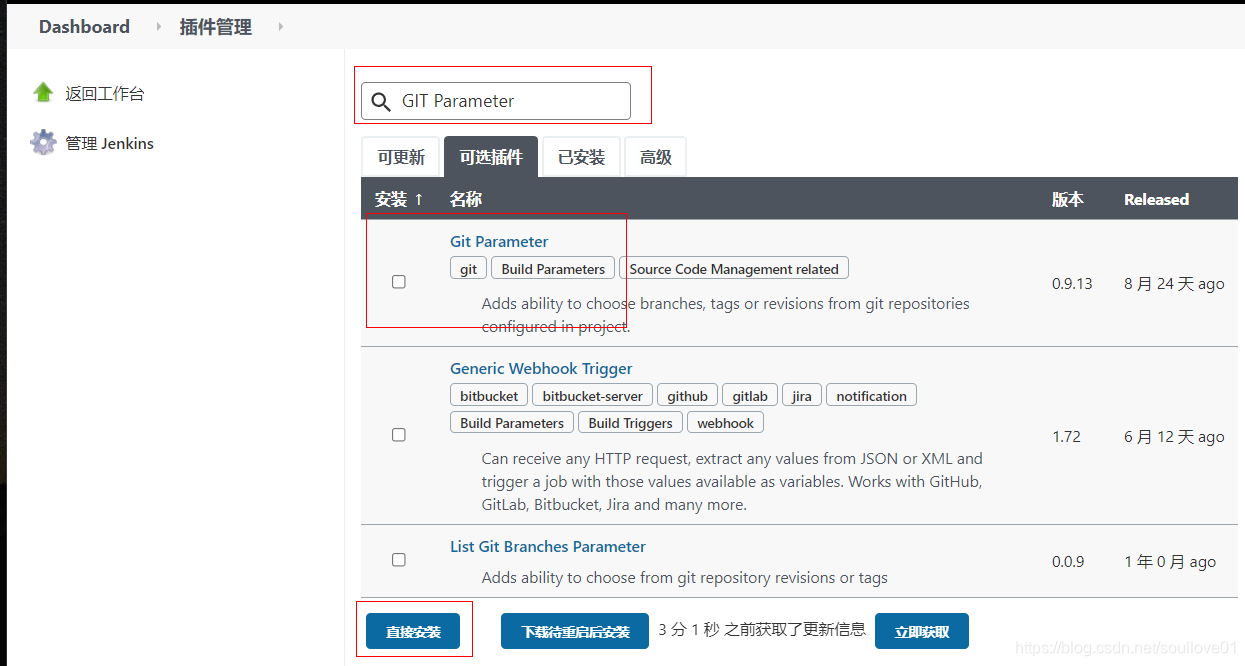
Task: Click the notification tag
Action: tap(871, 396)
